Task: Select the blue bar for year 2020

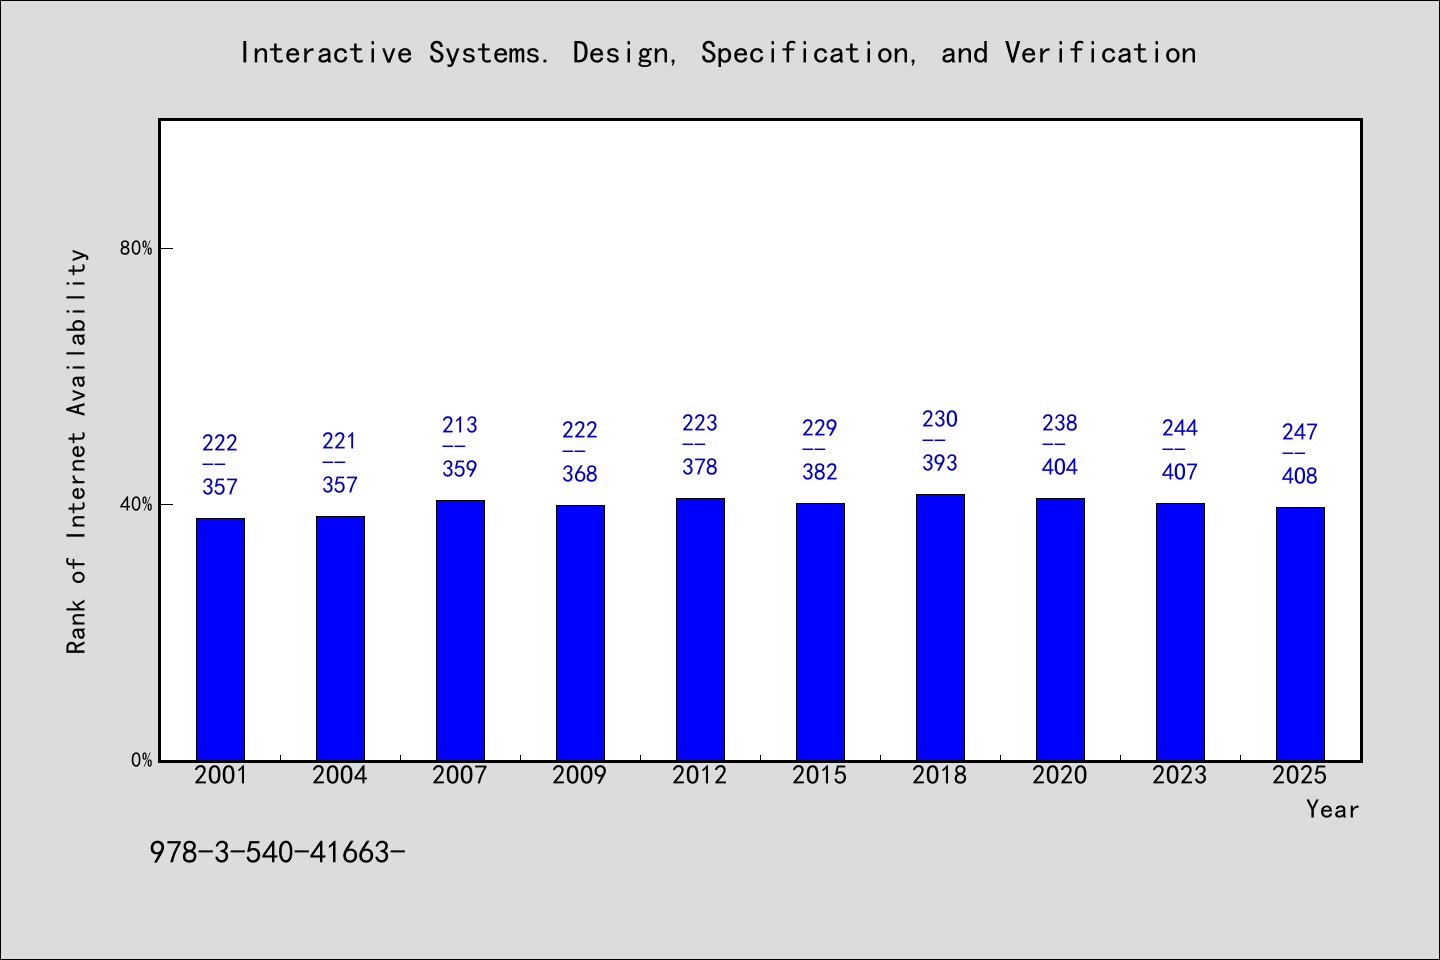Action: (x=1060, y=629)
